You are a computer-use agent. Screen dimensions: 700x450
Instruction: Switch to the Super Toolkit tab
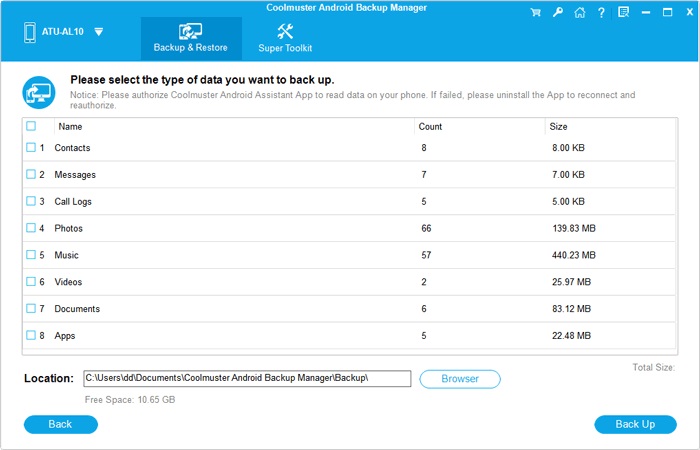[285, 38]
